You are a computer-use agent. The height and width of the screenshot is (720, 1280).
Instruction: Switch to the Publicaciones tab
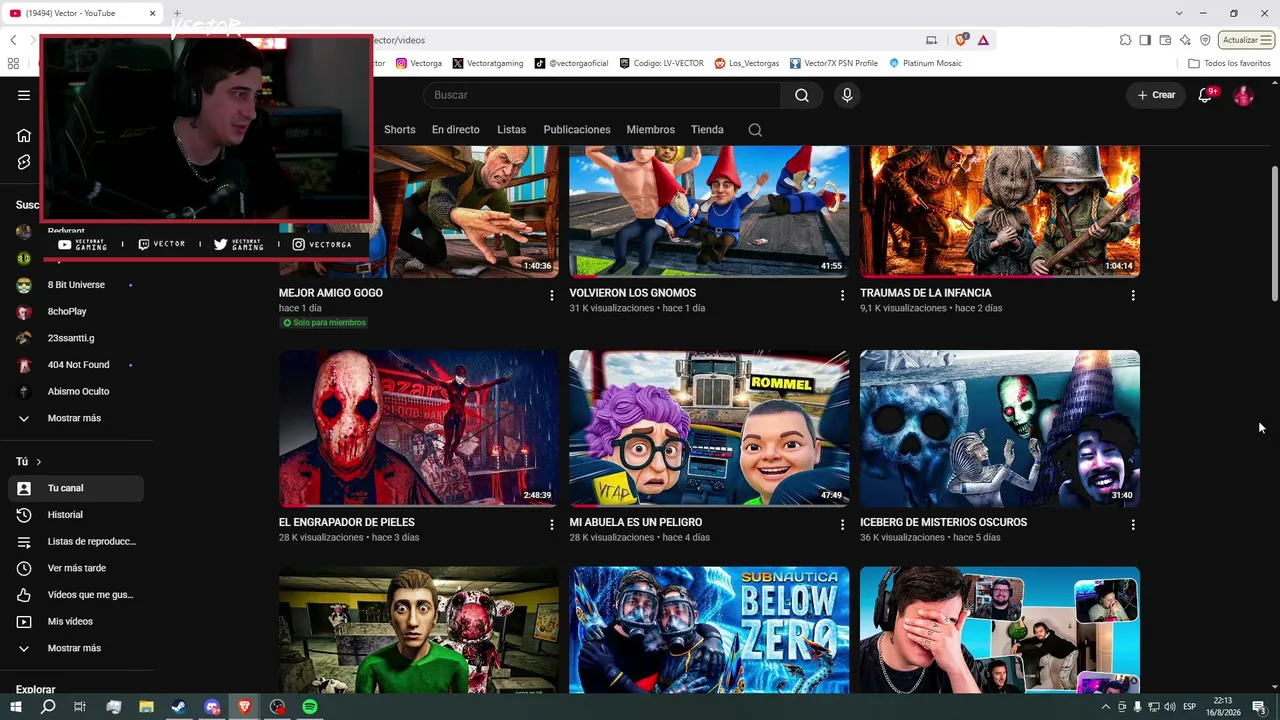[x=577, y=130]
